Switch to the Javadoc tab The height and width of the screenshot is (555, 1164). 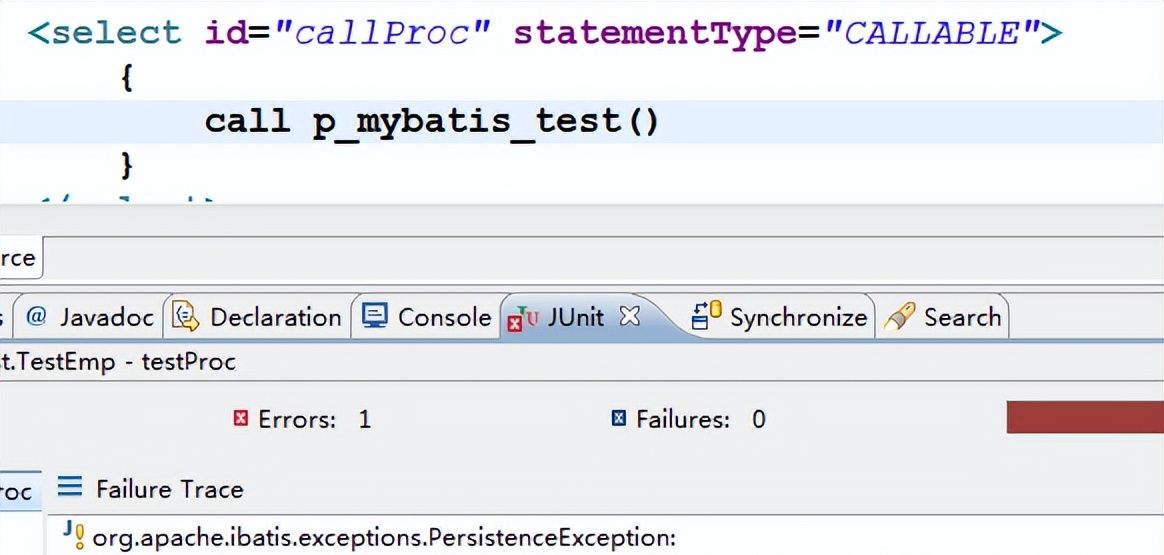point(90,317)
